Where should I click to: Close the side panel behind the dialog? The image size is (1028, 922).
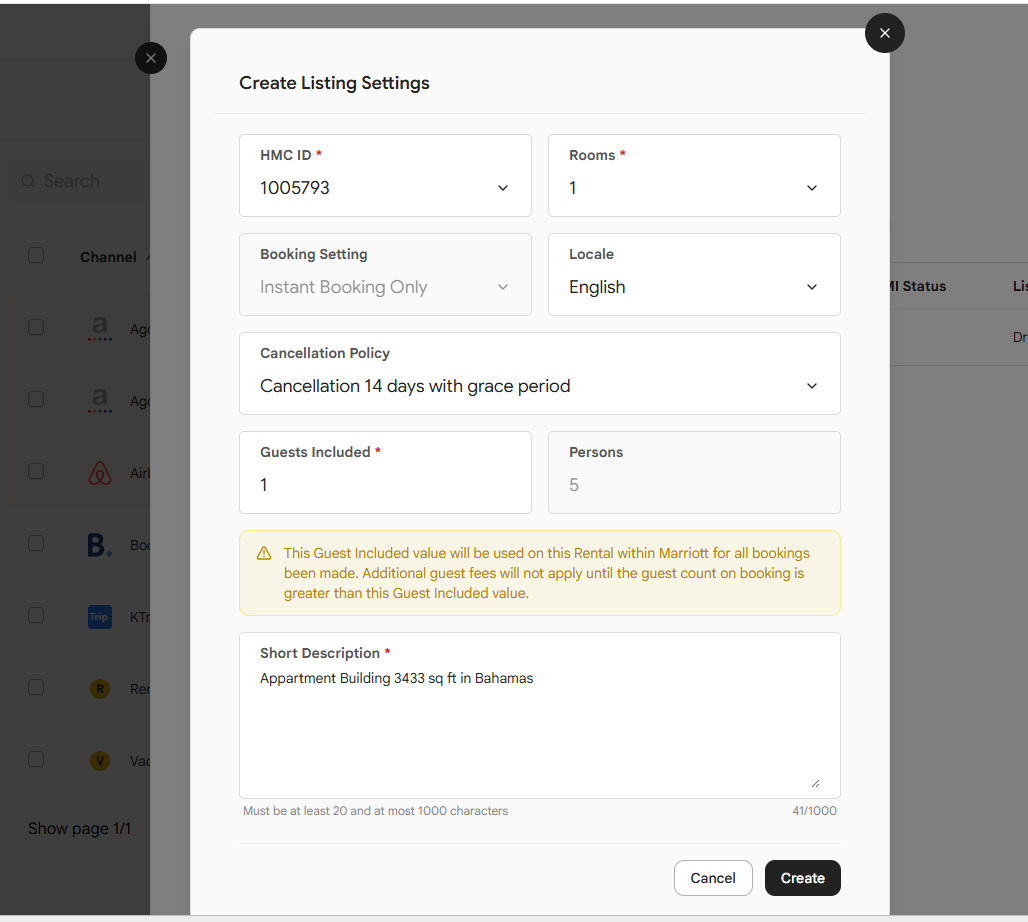(x=151, y=58)
